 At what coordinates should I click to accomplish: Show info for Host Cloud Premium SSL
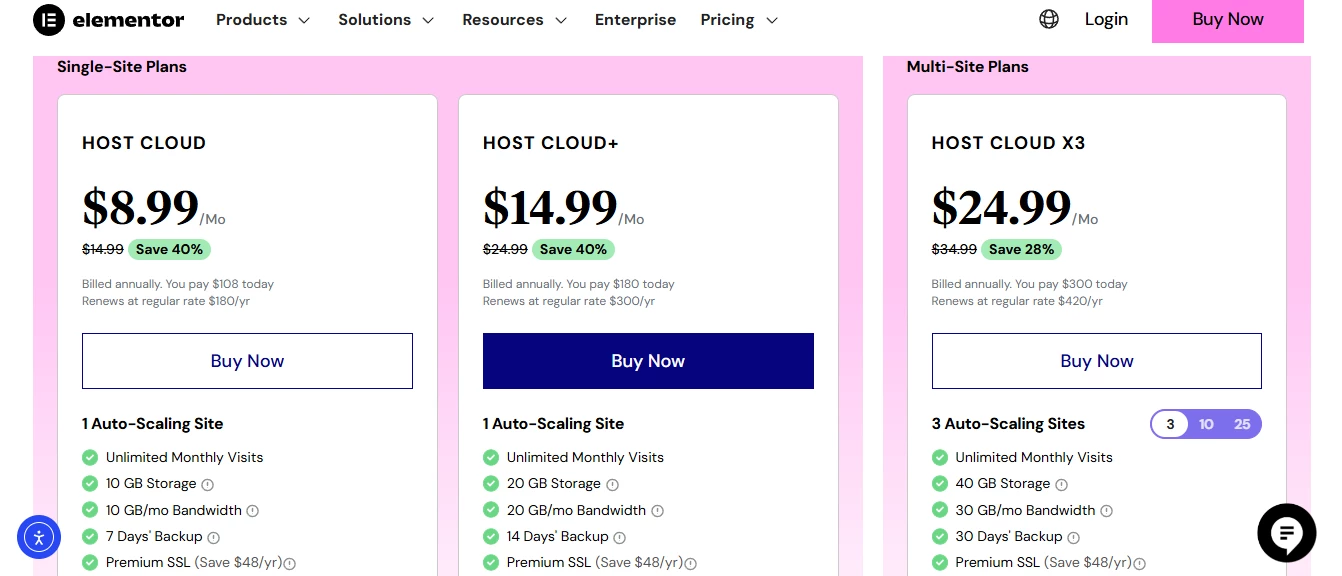click(x=290, y=564)
